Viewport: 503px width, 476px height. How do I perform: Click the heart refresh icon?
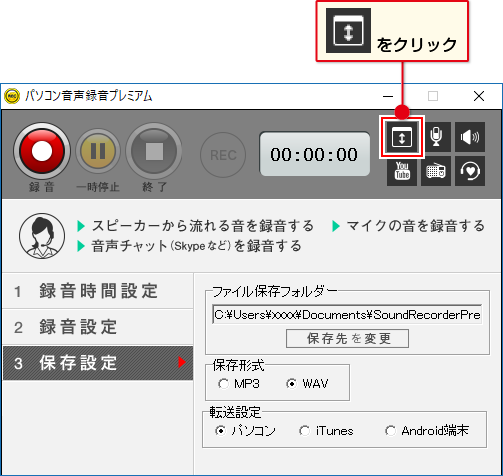point(470,171)
